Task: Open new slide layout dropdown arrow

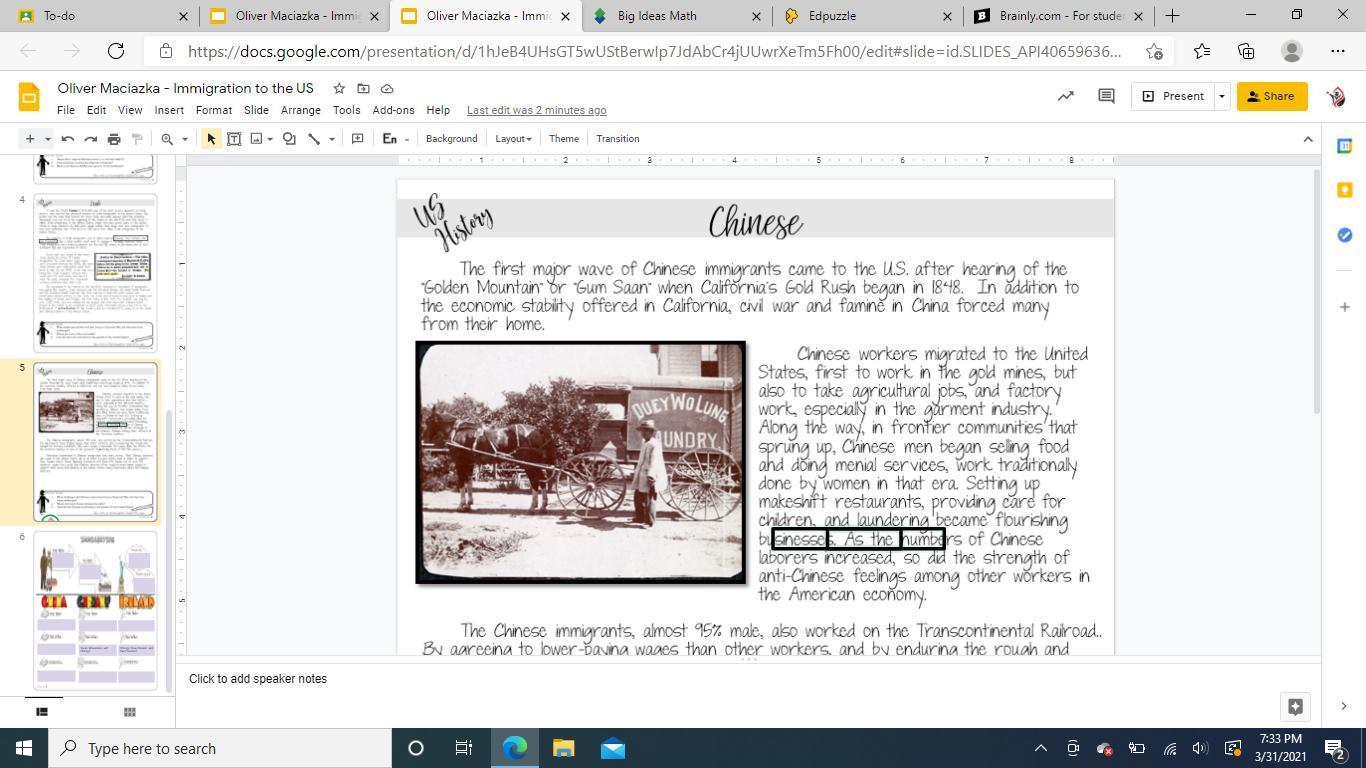Action: (47, 139)
